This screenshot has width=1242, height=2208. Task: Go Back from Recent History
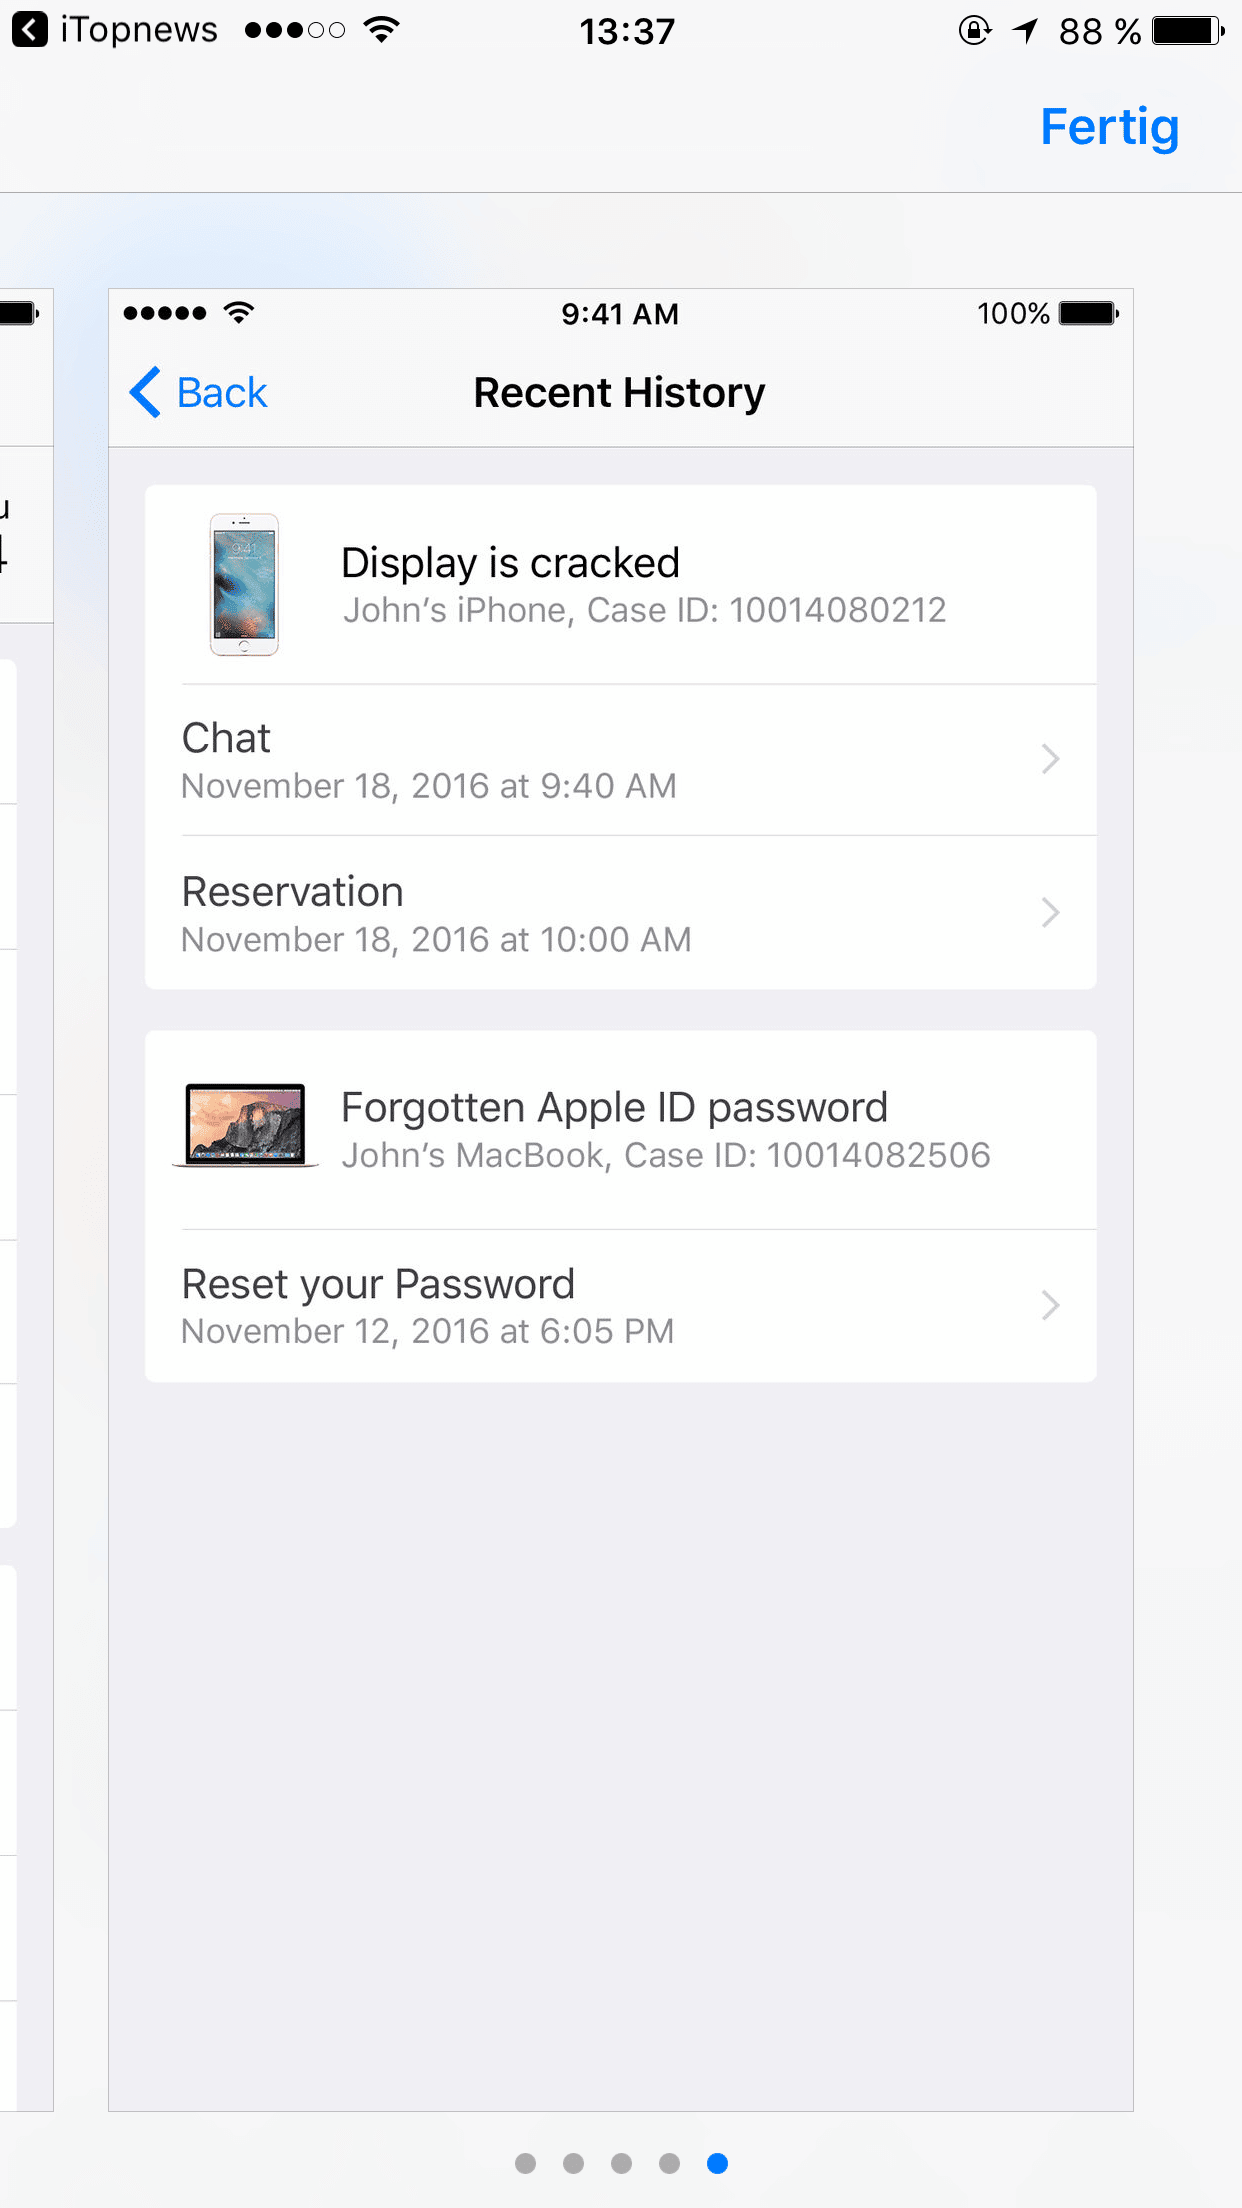click(x=199, y=392)
